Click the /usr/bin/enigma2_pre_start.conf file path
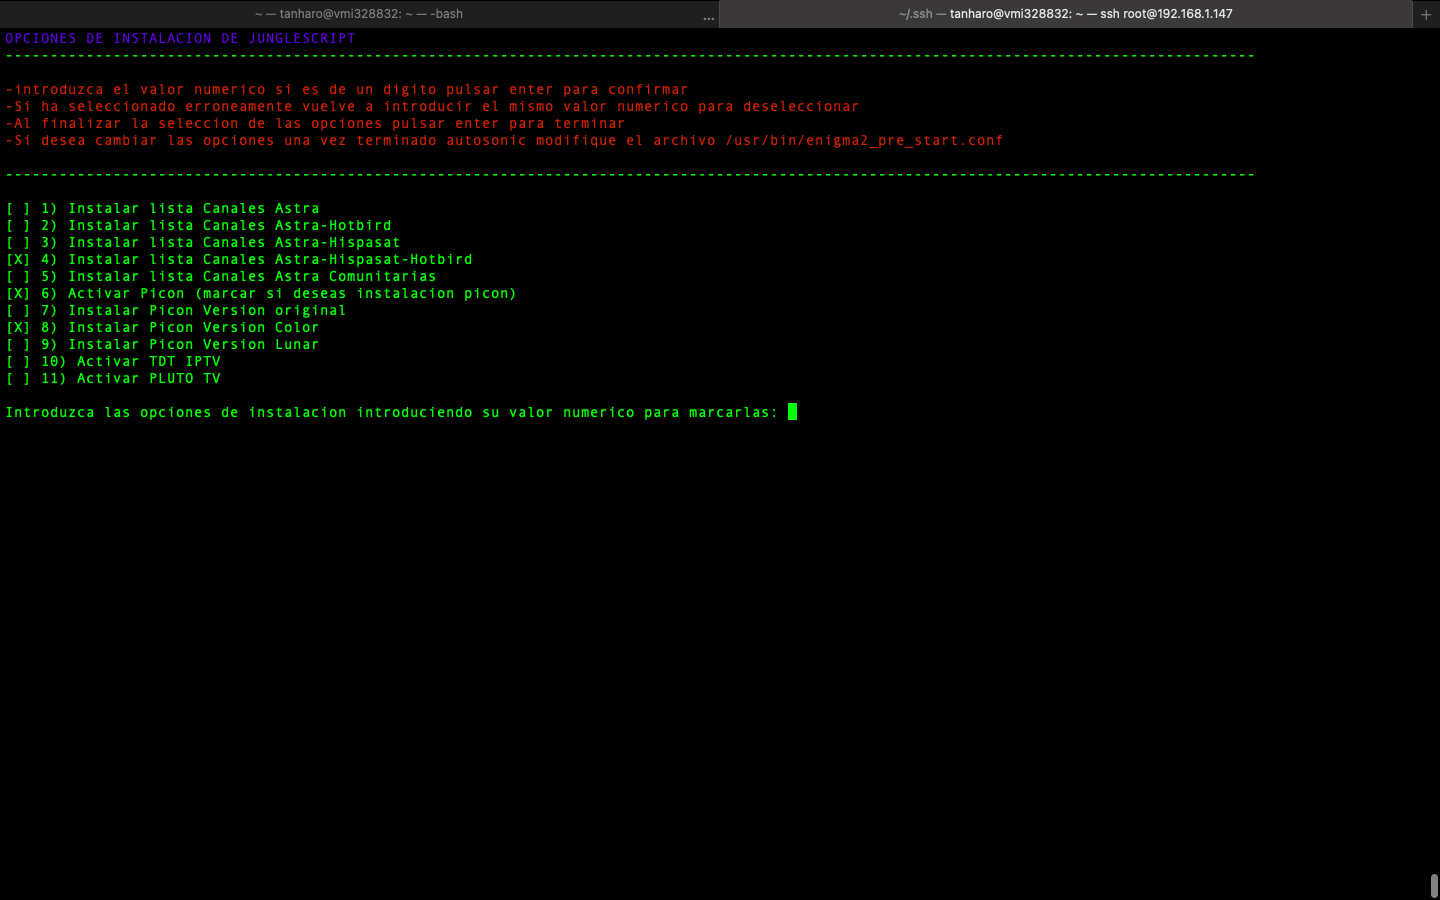Screen dimensions: 1440x900 pos(864,141)
